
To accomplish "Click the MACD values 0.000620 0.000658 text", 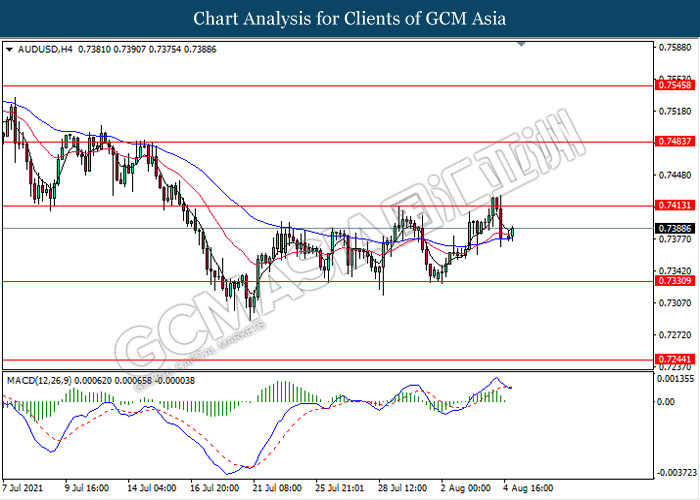I will (x=113, y=381).
